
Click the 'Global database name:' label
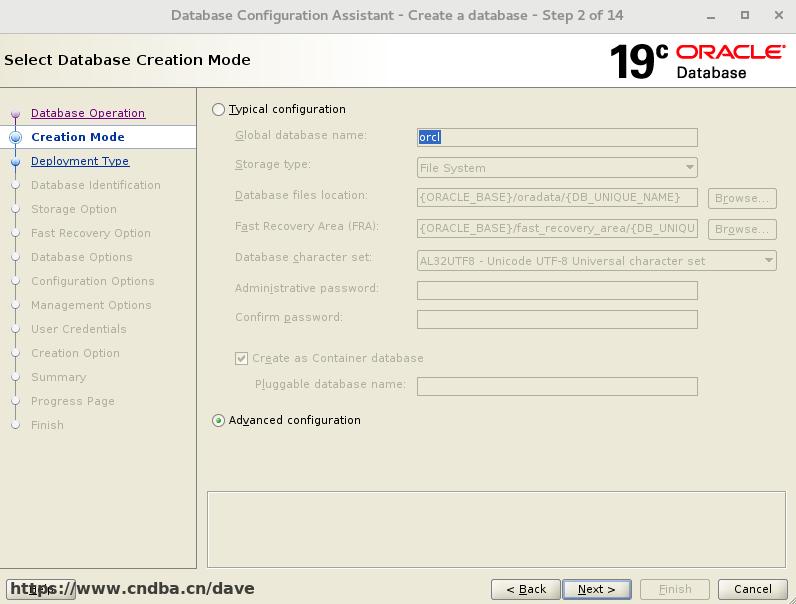coord(301,136)
